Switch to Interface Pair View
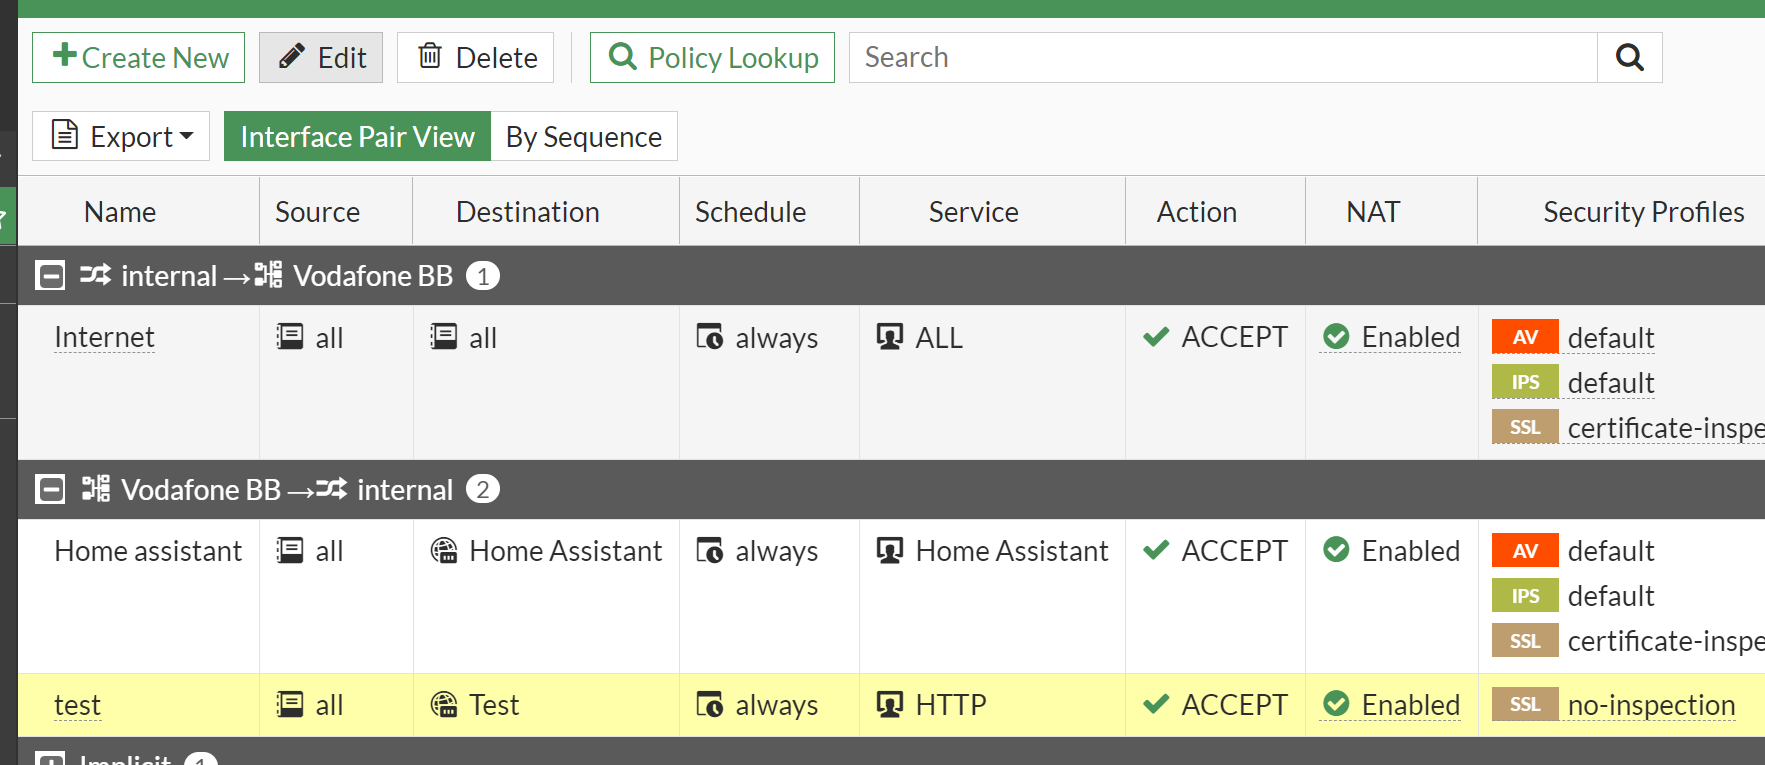This screenshot has height=765, width=1765. click(357, 137)
